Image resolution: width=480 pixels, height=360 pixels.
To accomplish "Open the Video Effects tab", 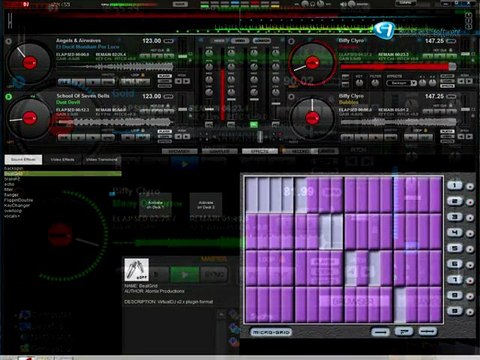I will point(62,160).
